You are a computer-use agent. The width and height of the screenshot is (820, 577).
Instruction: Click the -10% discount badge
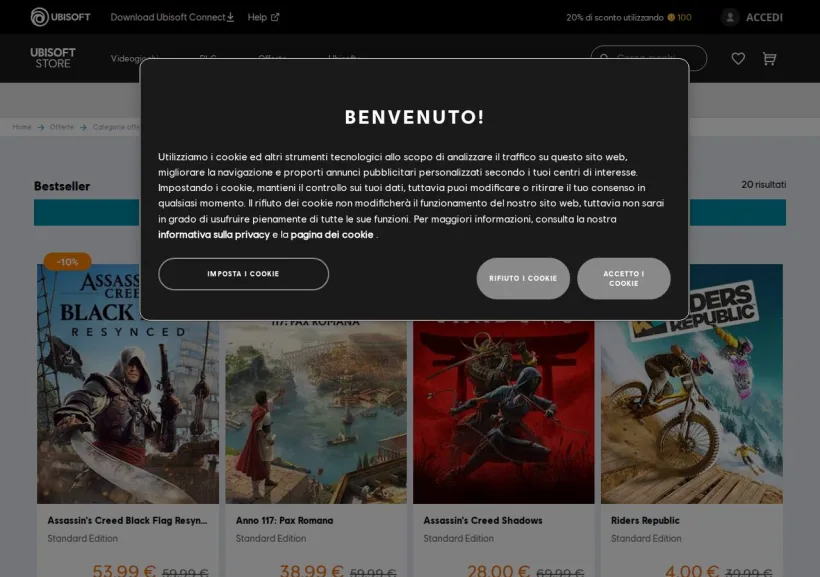click(67, 262)
